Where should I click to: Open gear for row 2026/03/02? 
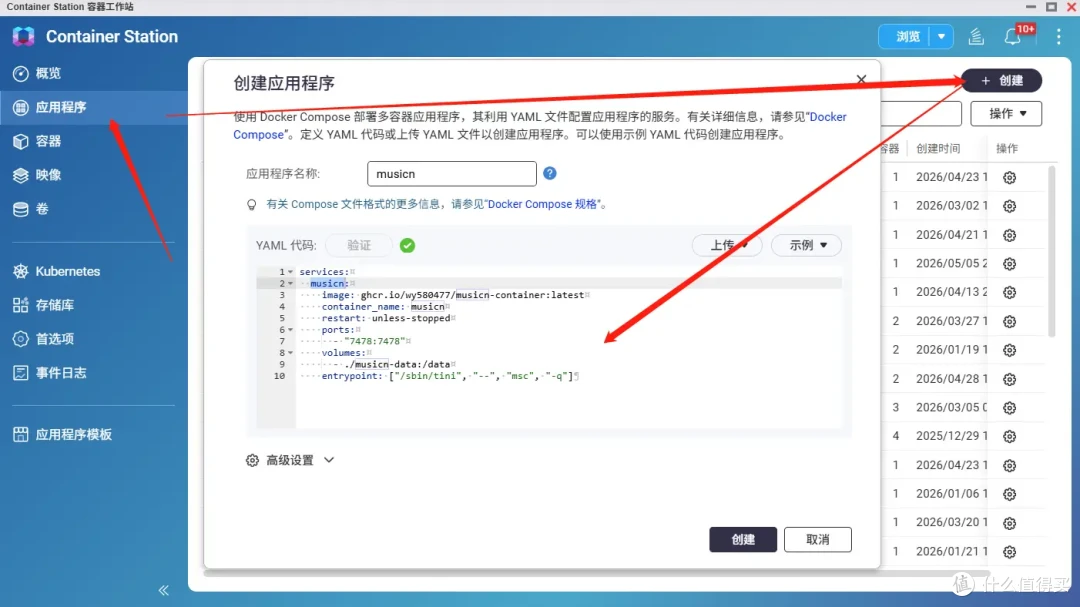coord(1009,206)
